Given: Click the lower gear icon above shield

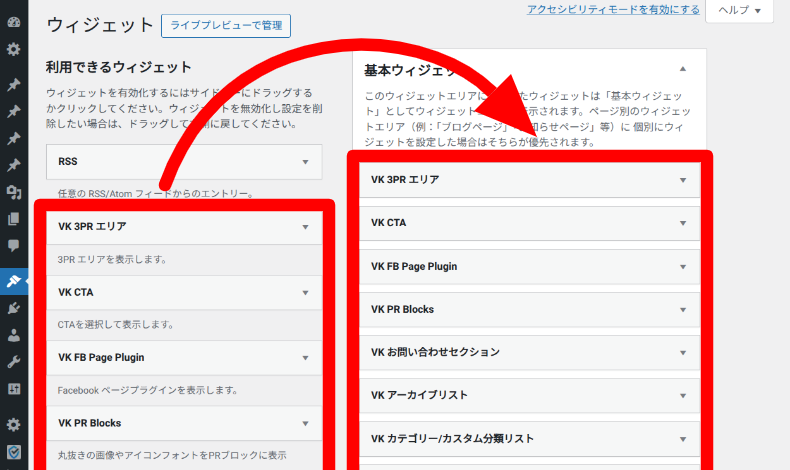Looking at the screenshot, I should point(14,425).
